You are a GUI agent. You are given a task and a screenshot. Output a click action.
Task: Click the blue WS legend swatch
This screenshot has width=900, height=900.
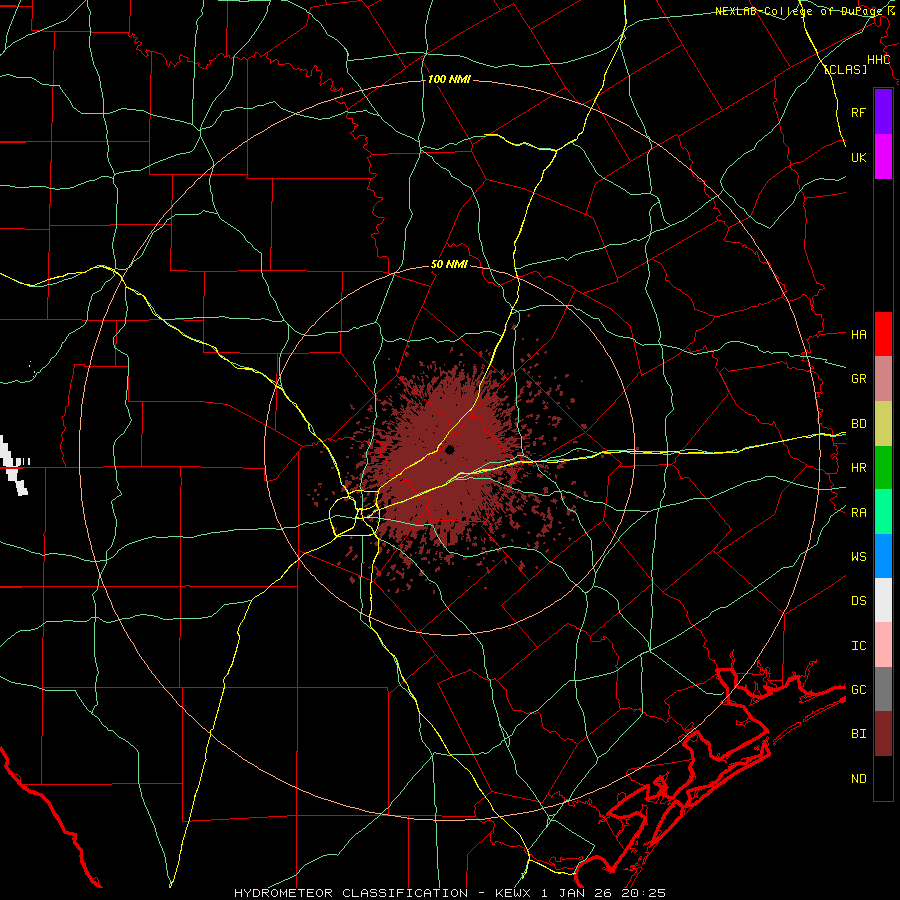pyautogui.click(x=883, y=556)
